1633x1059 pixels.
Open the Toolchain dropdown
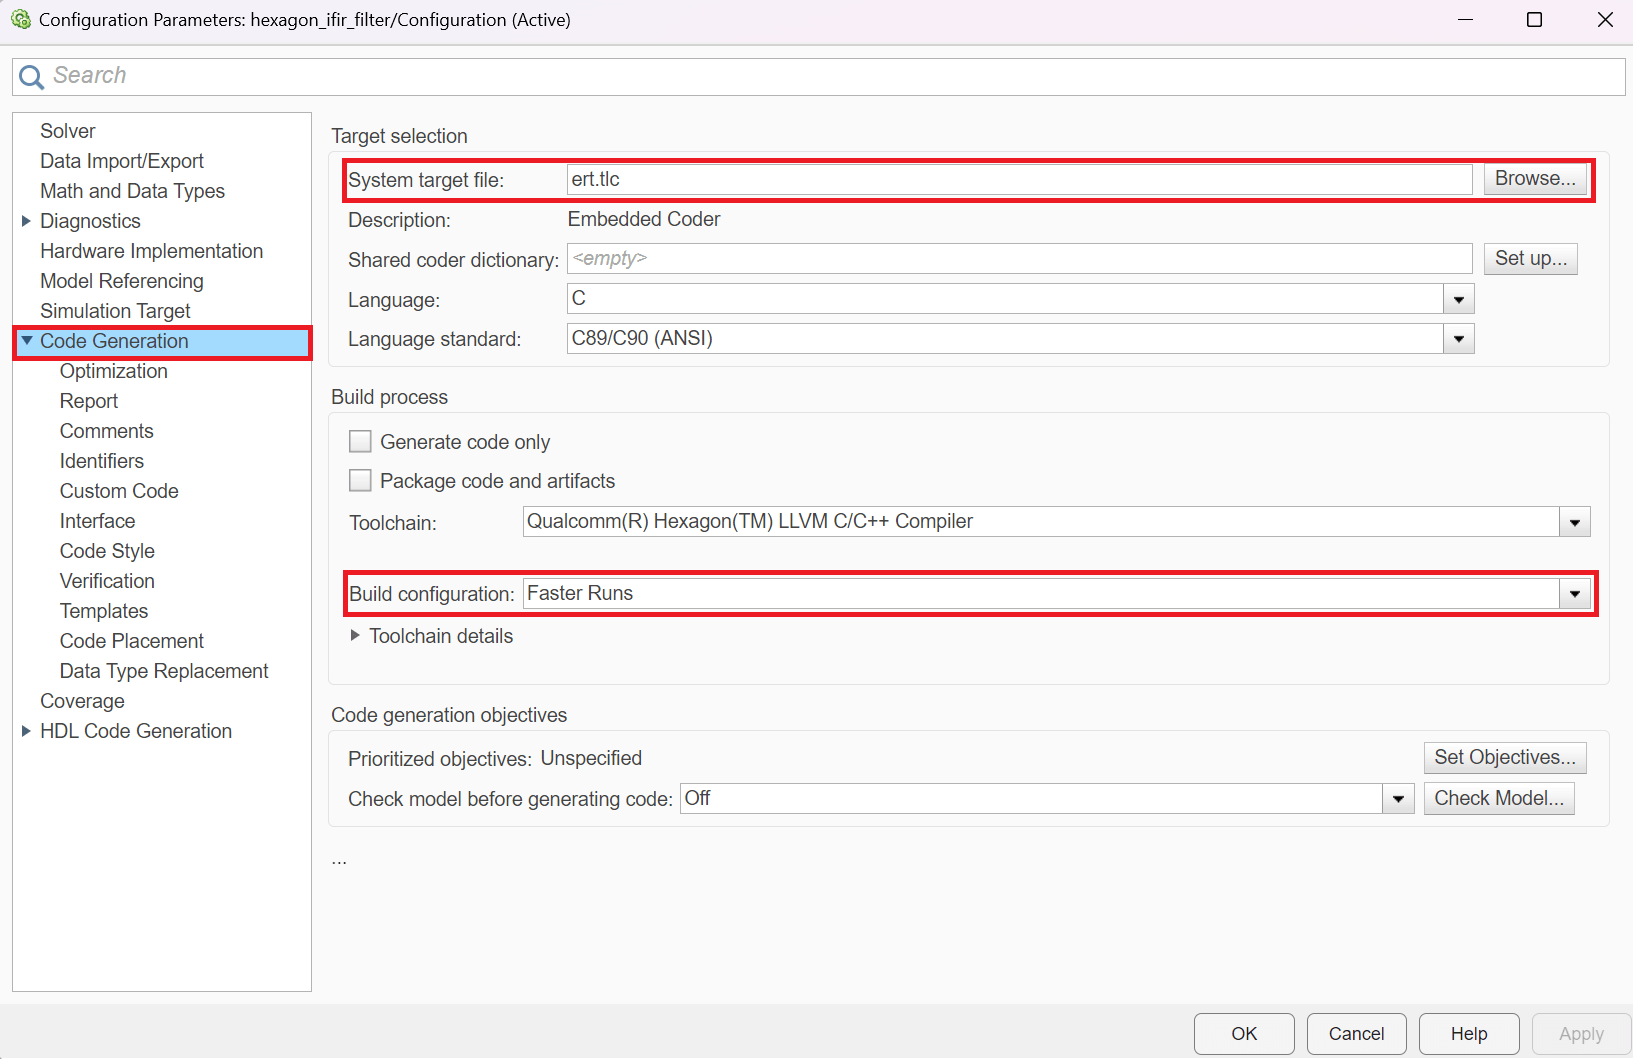[1574, 521]
